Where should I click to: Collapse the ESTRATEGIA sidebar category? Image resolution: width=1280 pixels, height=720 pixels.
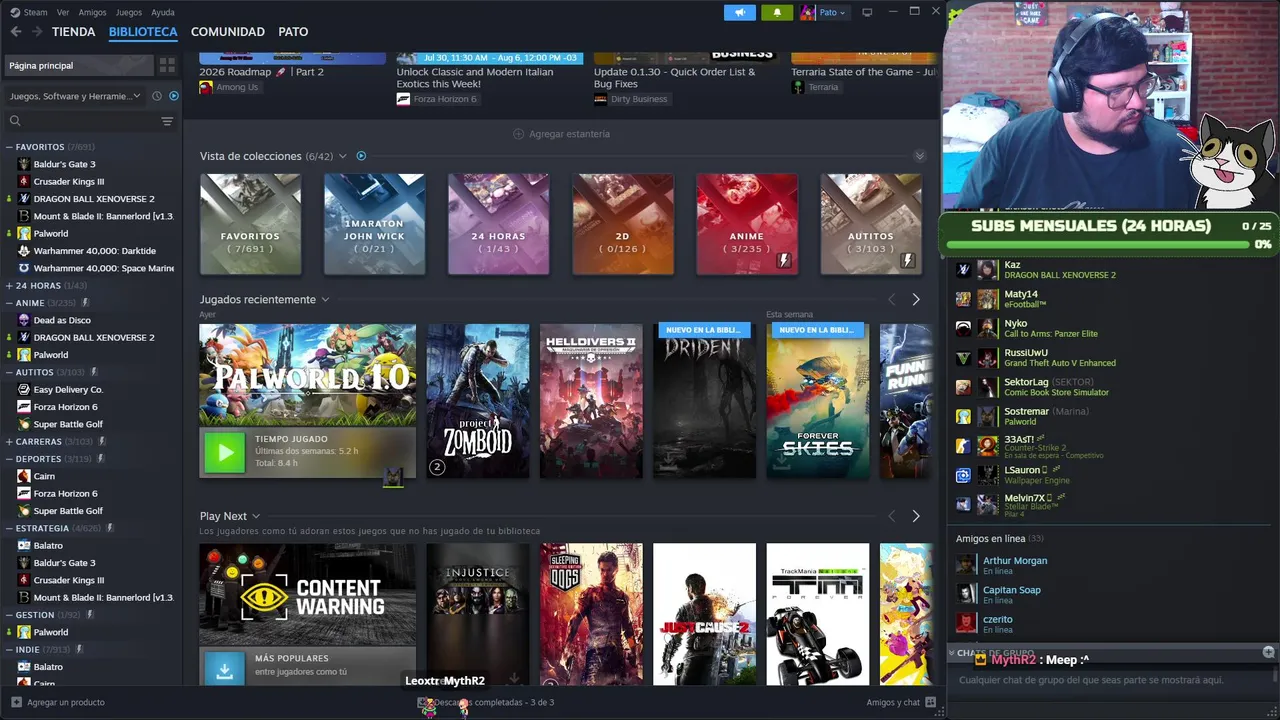(9, 528)
